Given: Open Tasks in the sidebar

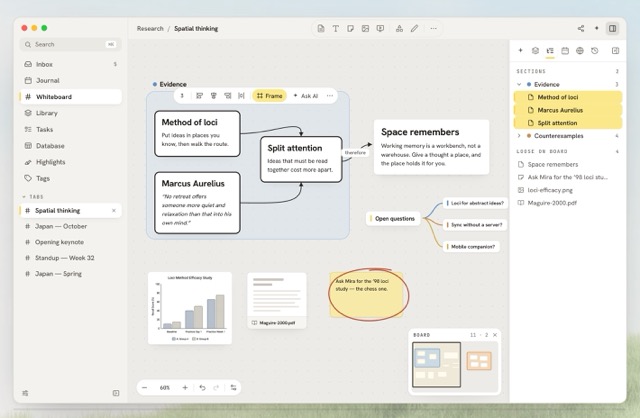Looking at the screenshot, I should click(x=71, y=129).
